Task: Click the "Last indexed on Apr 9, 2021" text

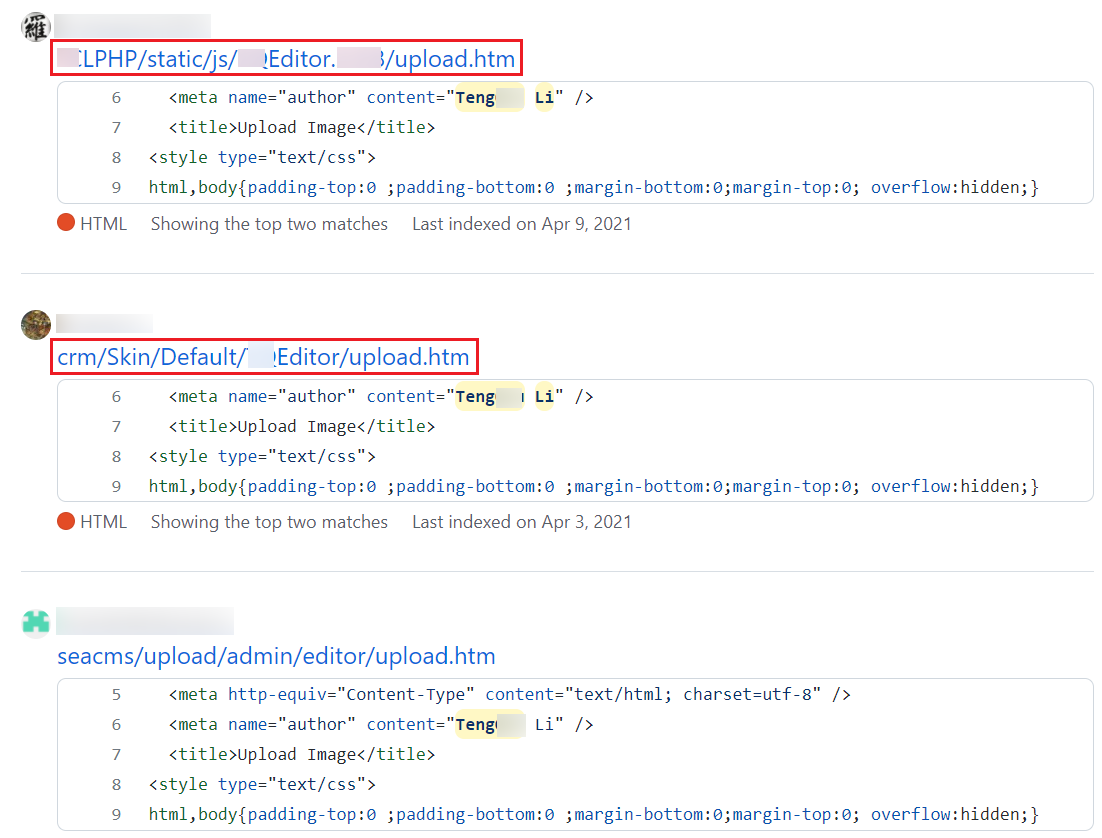Action: point(521,224)
